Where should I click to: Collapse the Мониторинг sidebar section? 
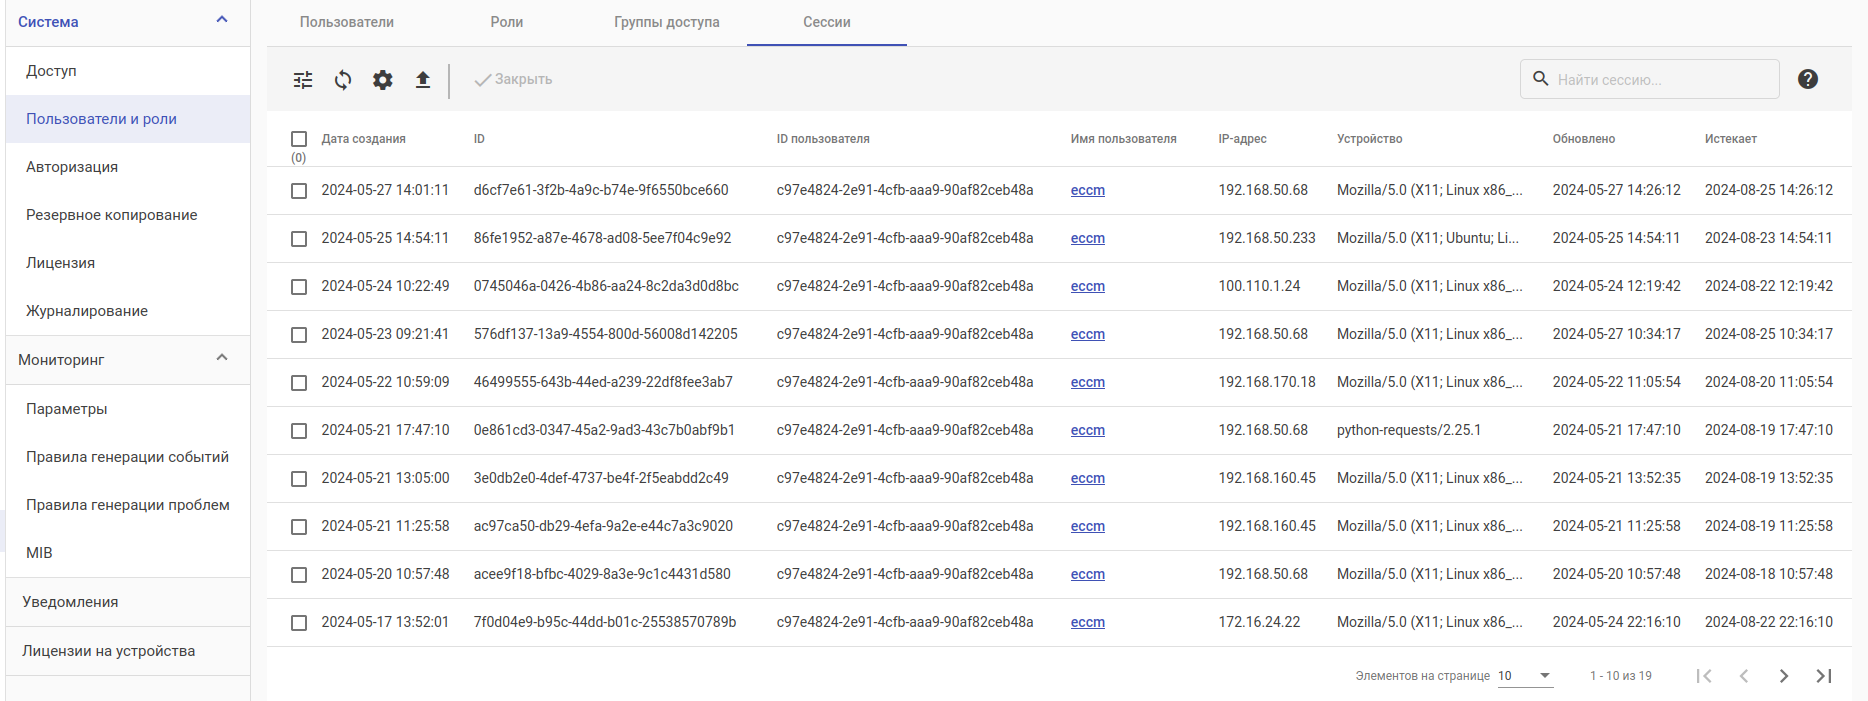point(222,358)
